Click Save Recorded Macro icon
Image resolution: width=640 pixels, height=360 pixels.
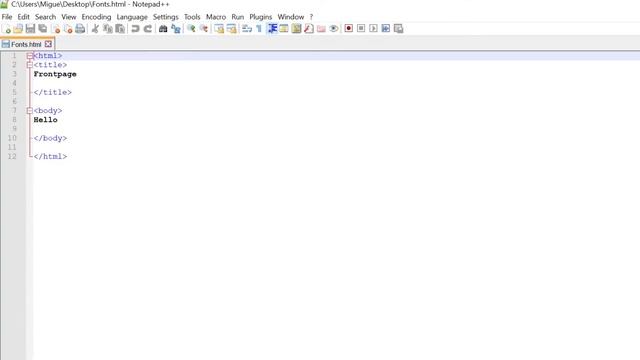click(x=398, y=29)
